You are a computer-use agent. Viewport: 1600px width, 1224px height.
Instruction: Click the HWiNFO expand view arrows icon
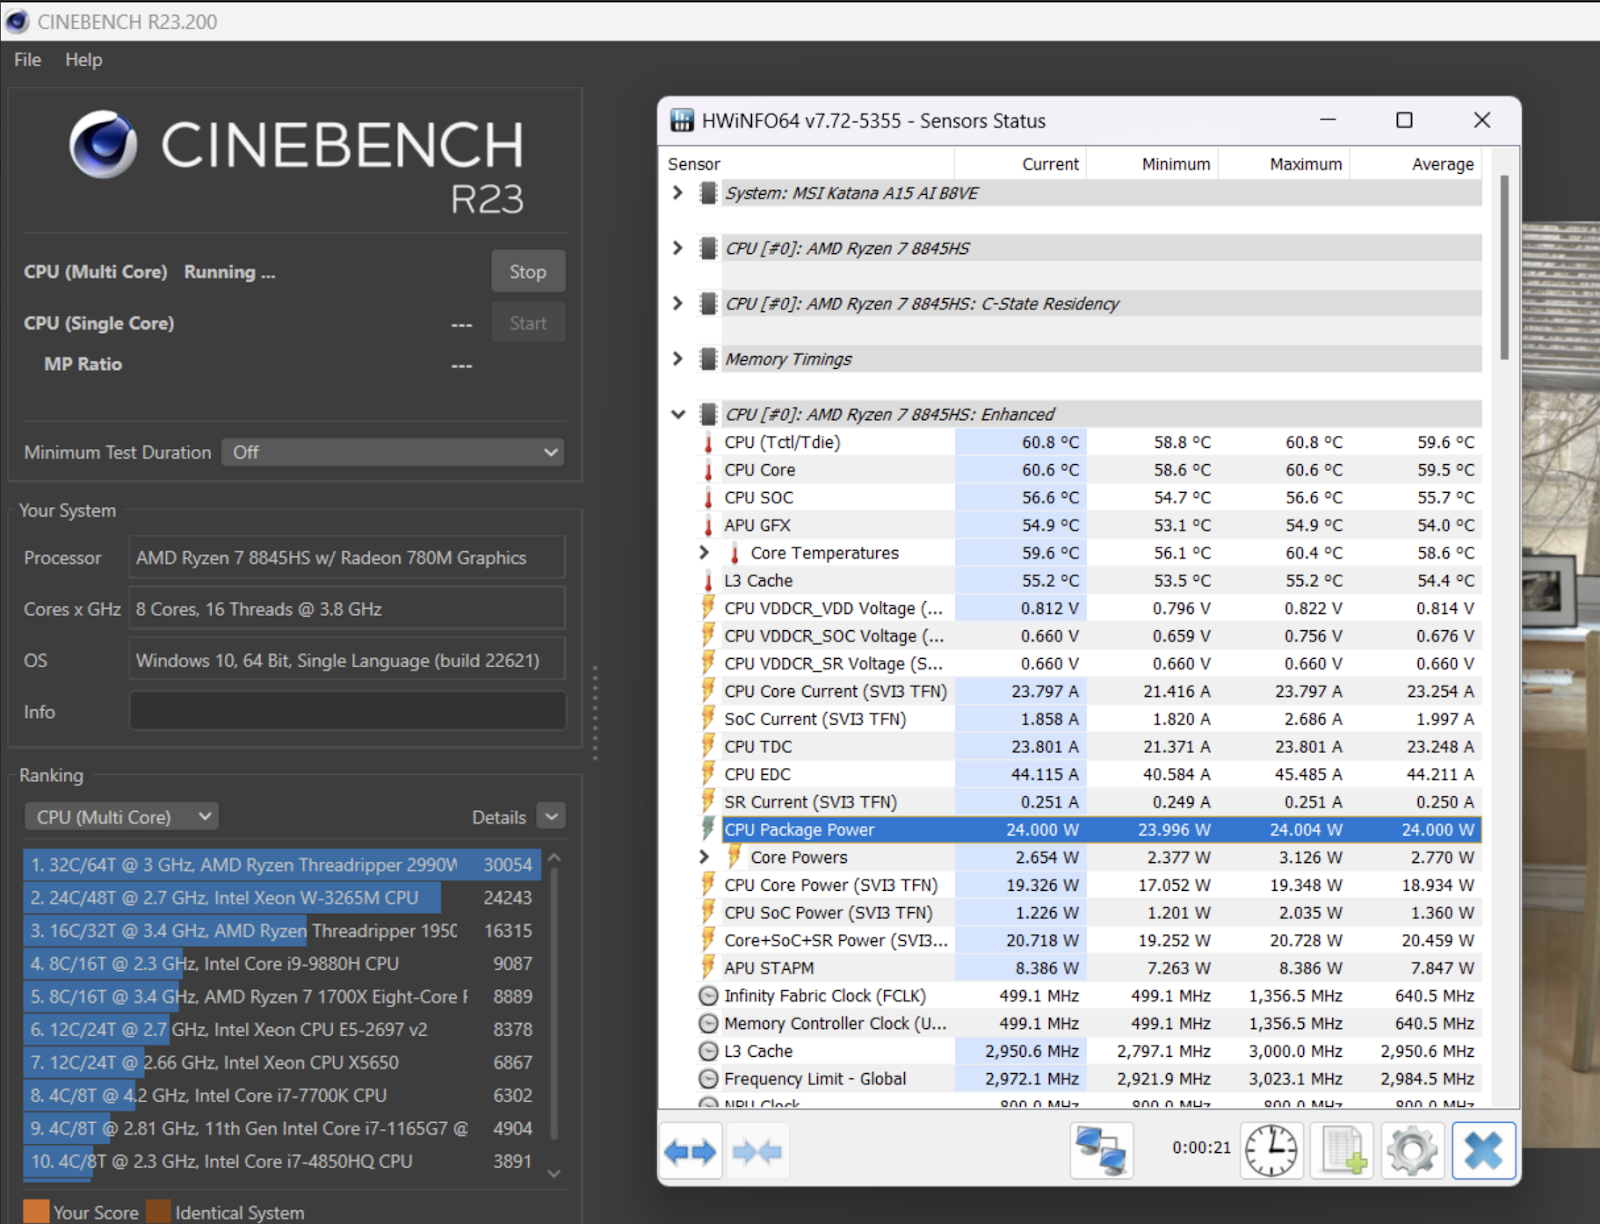(690, 1152)
